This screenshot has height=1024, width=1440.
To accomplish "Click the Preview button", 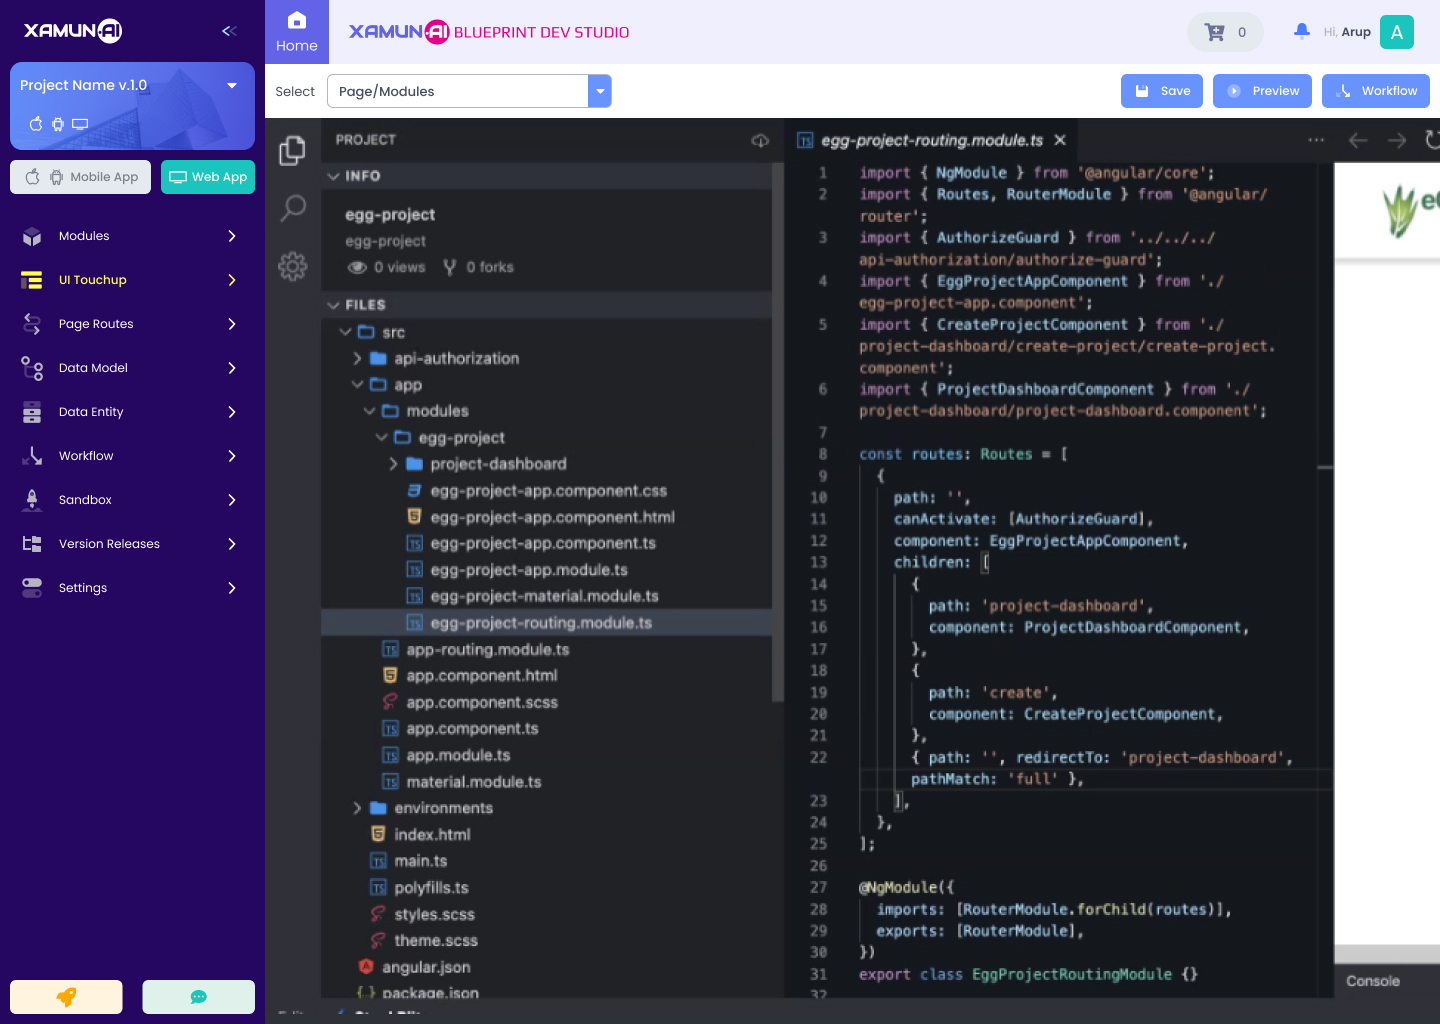I will tap(1262, 91).
